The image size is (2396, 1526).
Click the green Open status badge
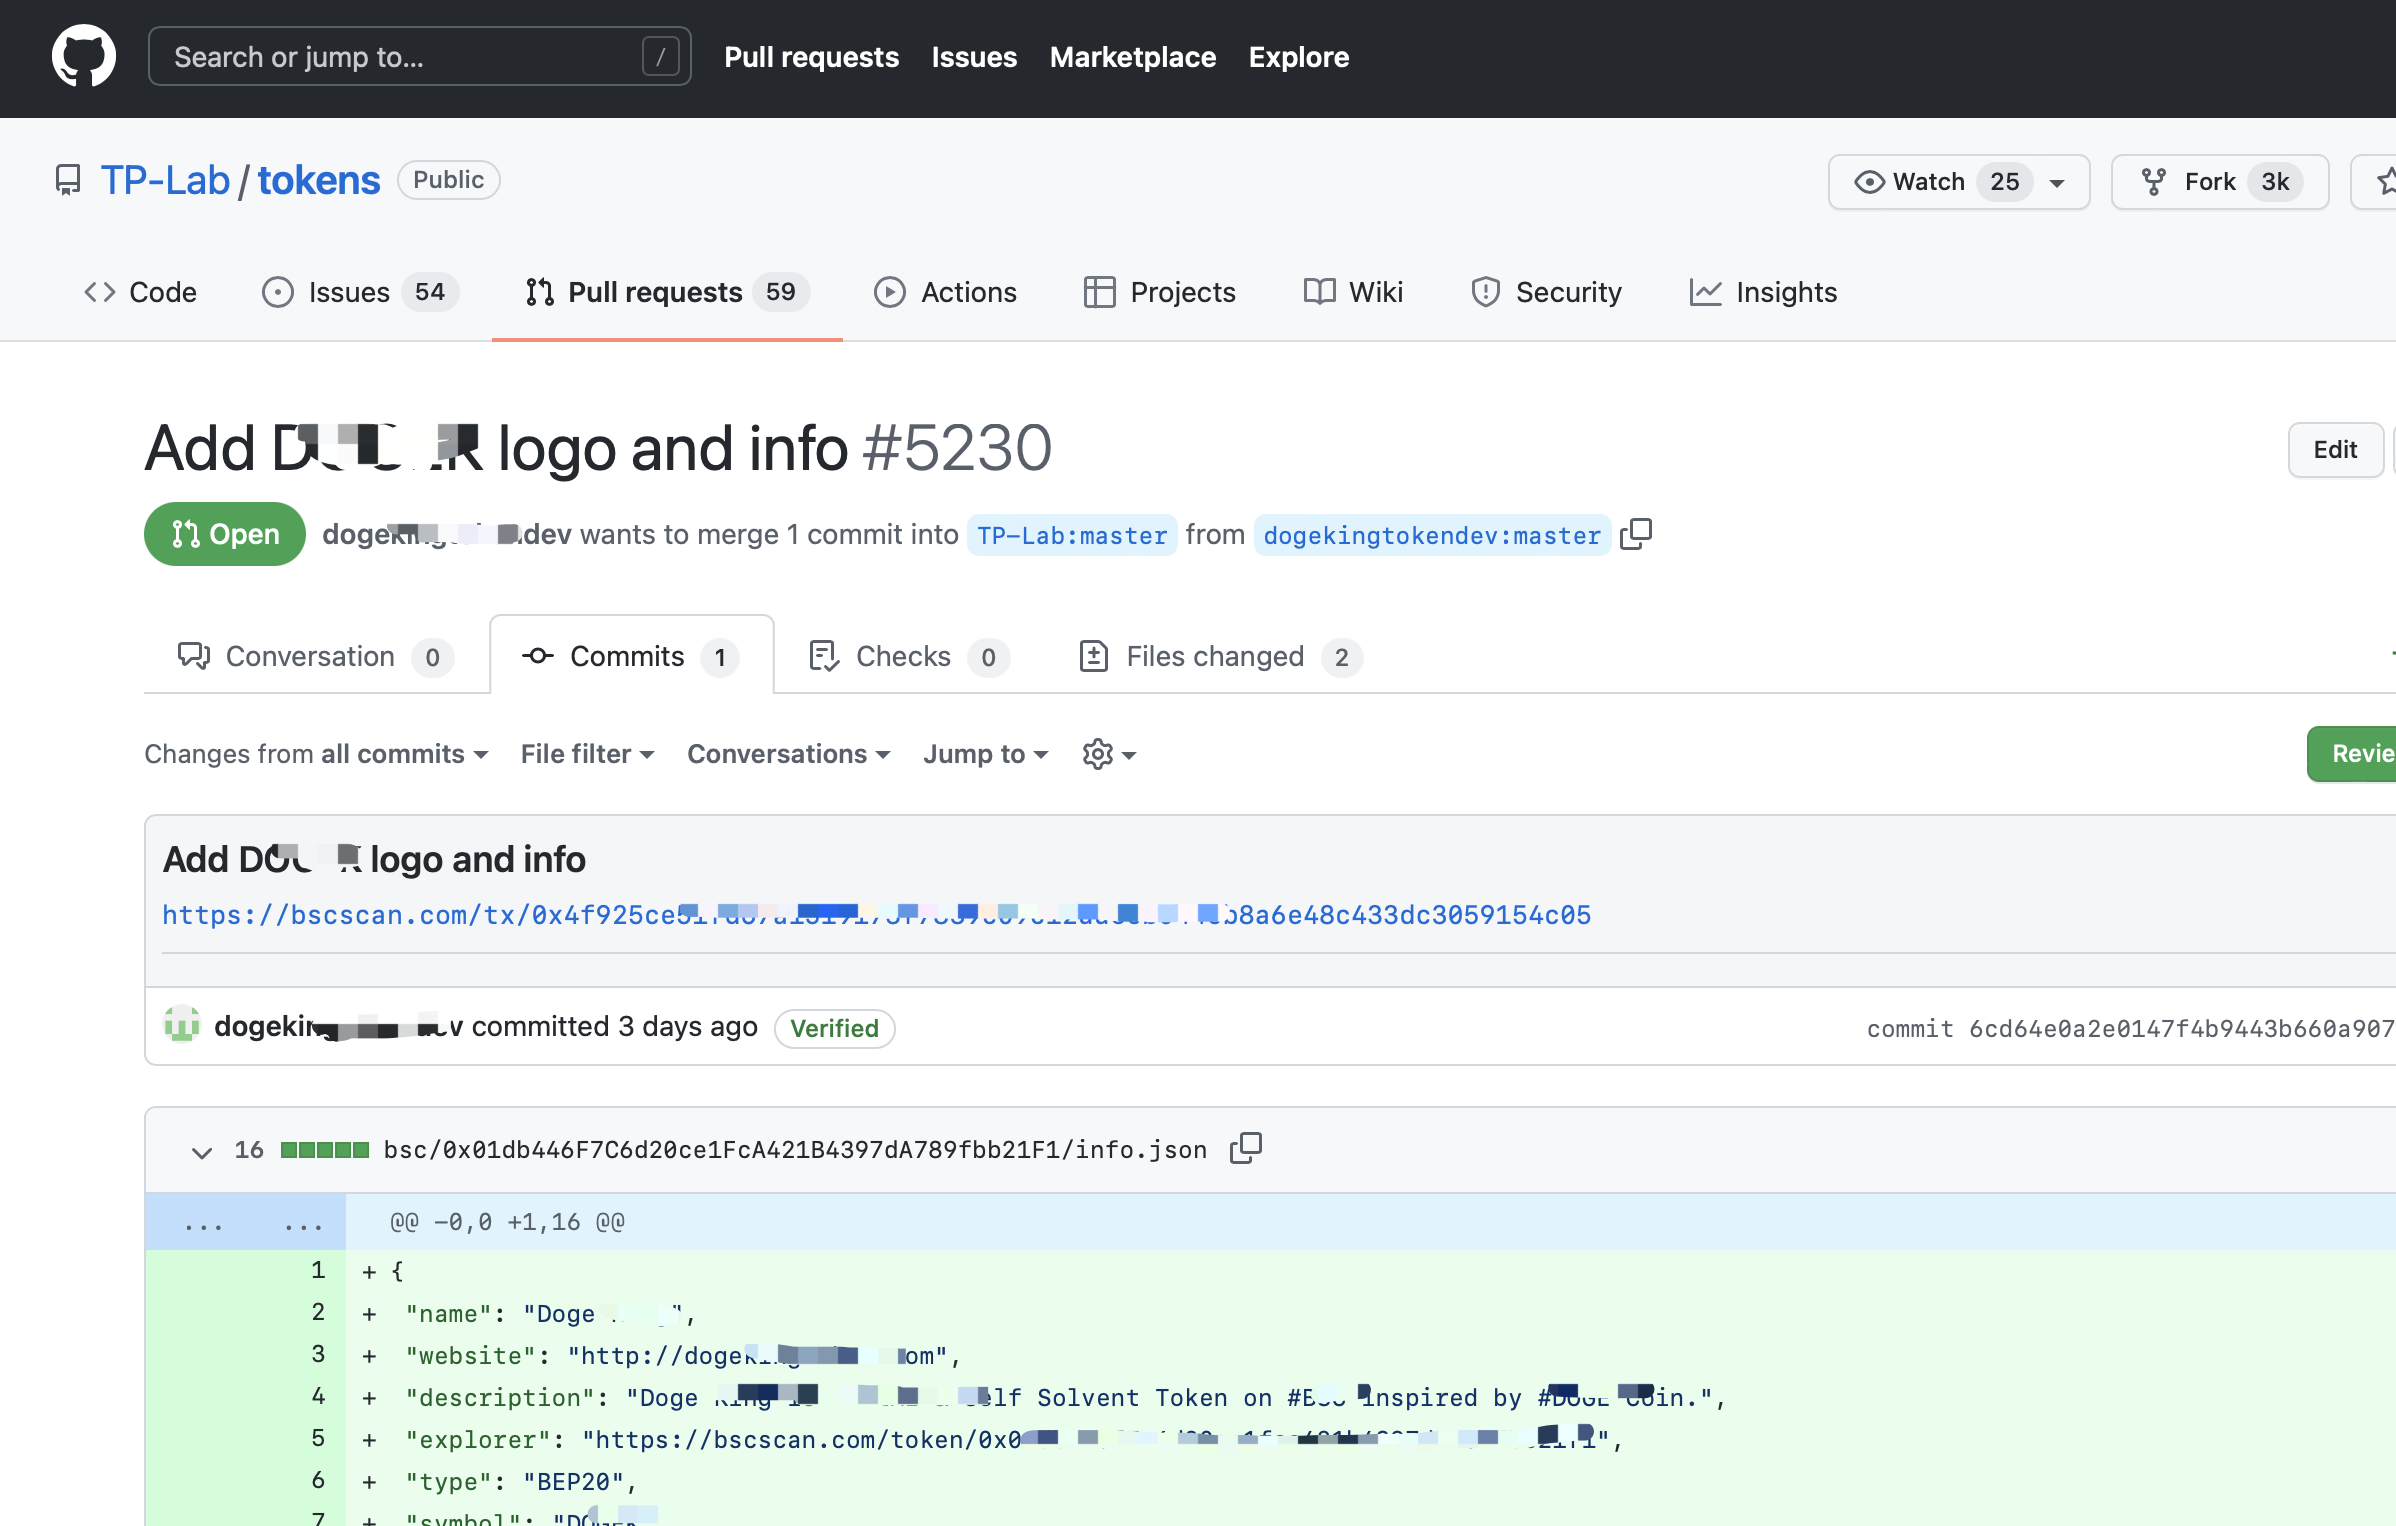[225, 534]
